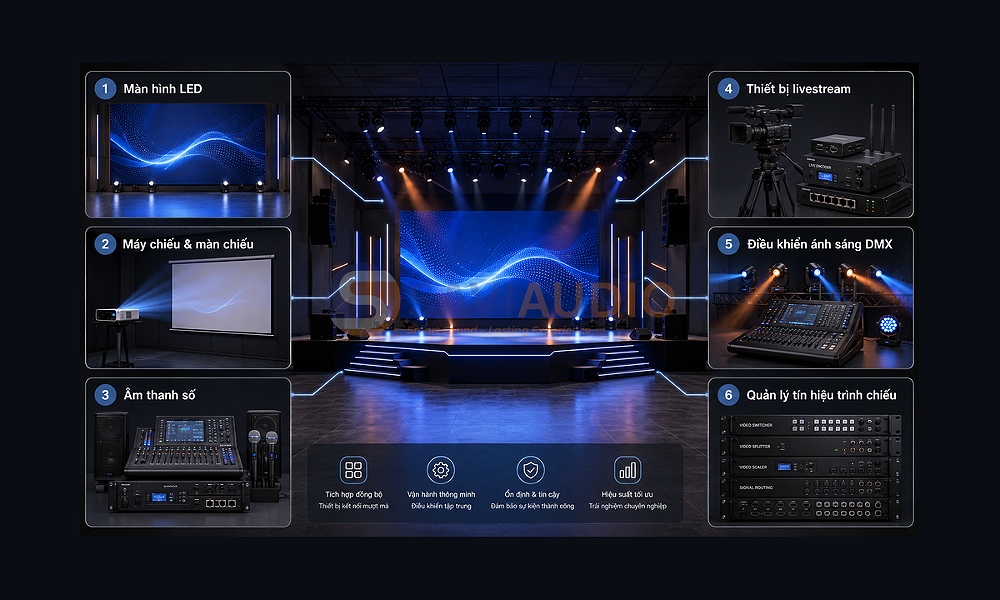The height and width of the screenshot is (600, 1000).
Task: Open the digital audio mixer picture in card 3
Action: point(184,446)
